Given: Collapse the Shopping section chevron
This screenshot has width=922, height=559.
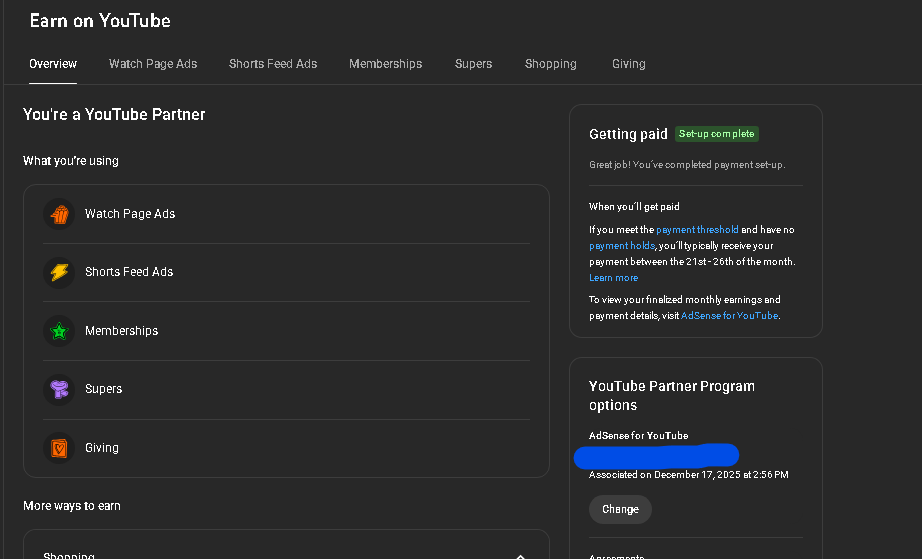Looking at the screenshot, I should click(520, 555).
